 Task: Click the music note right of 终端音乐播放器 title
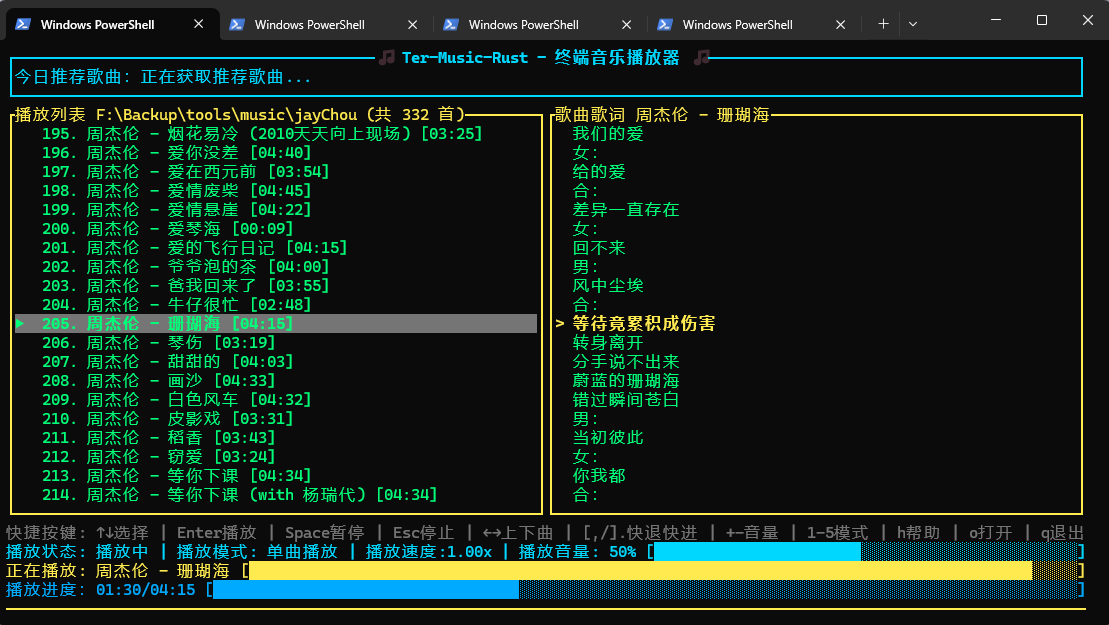pyautogui.click(x=701, y=57)
